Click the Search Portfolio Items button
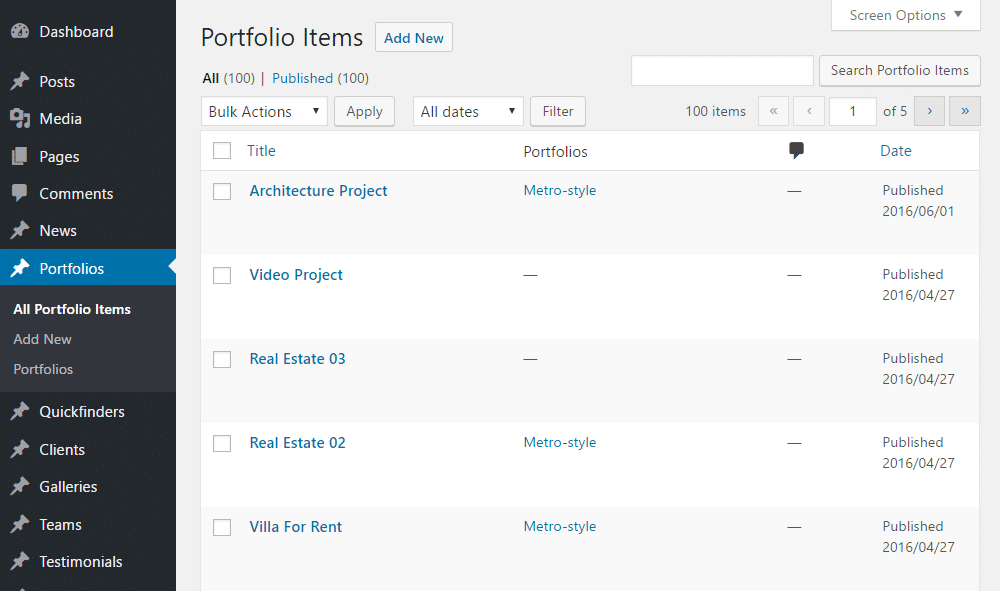This screenshot has height=591, width=1000. tap(898, 71)
